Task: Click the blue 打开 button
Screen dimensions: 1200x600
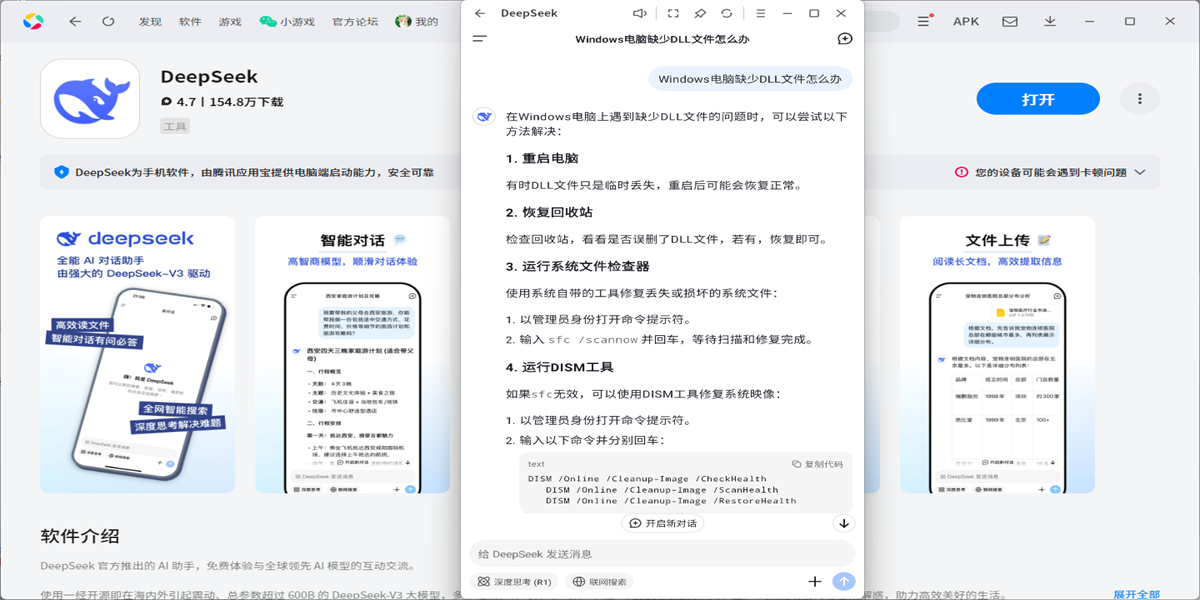Action: tap(1037, 99)
